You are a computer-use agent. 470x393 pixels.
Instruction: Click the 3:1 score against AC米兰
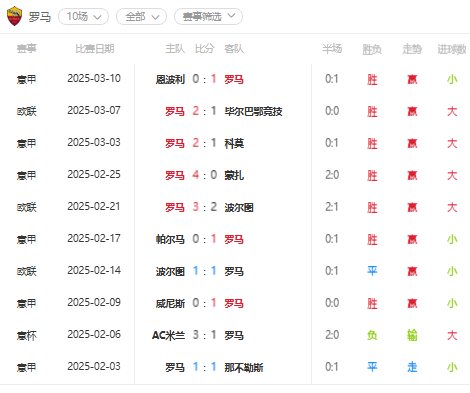[205, 335]
